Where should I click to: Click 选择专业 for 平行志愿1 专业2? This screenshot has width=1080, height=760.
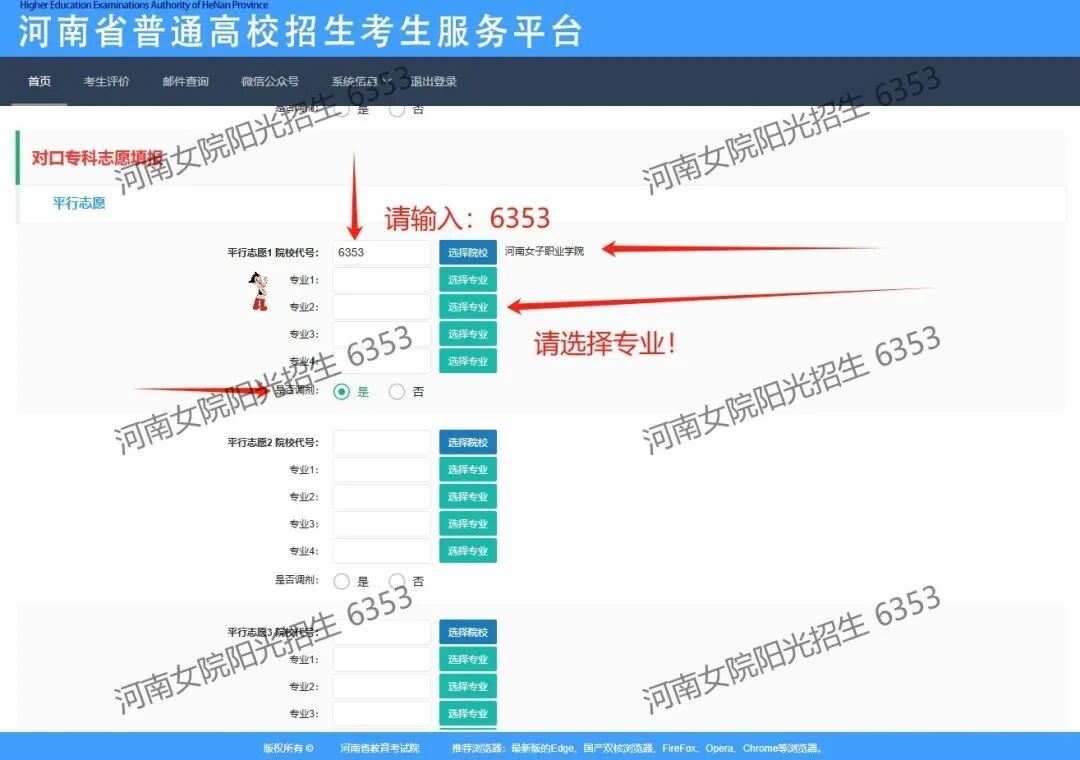467,307
